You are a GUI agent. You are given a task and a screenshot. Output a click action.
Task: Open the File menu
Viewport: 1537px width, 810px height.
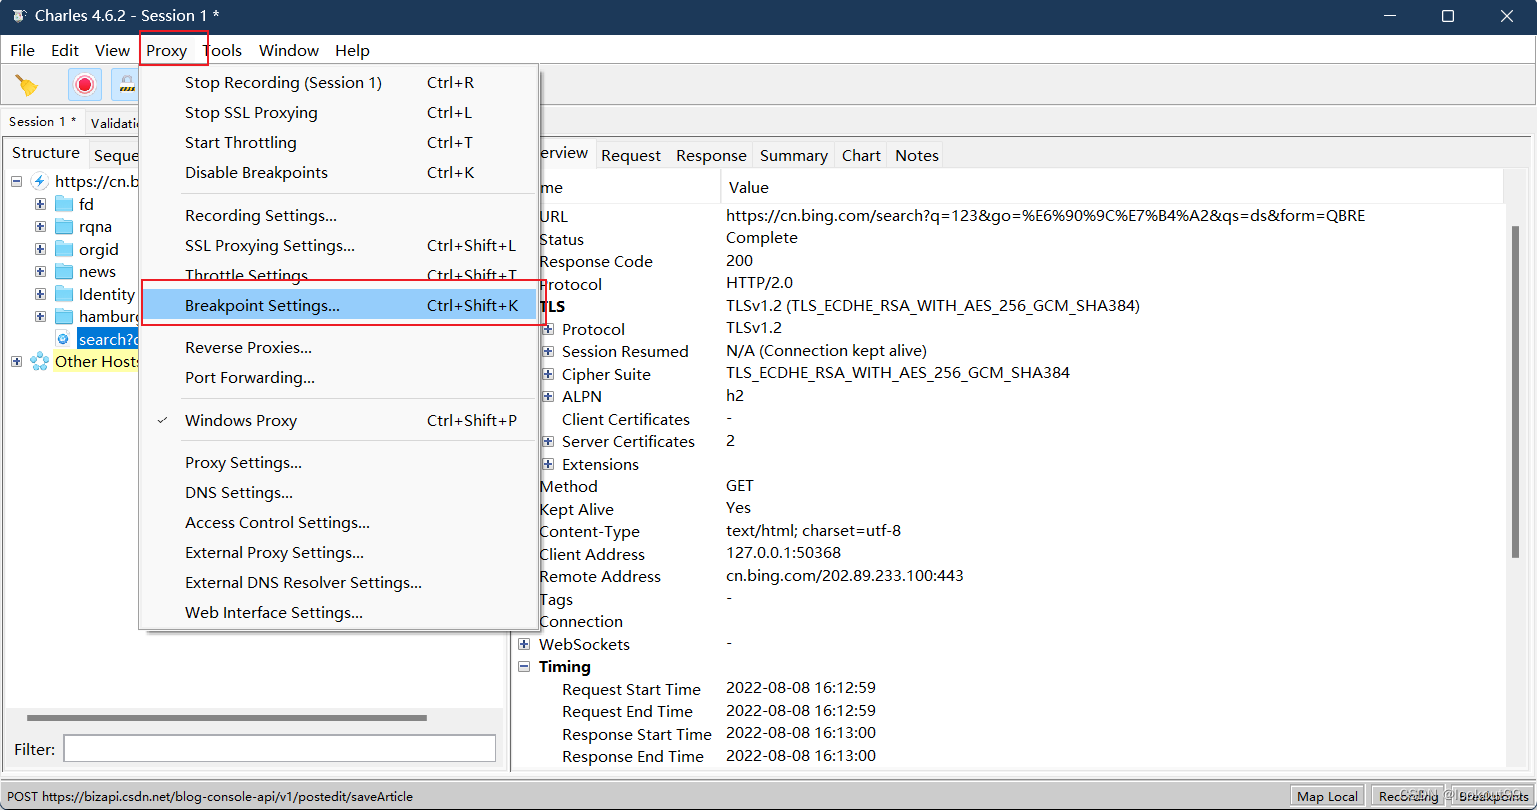tap(22, 50)
